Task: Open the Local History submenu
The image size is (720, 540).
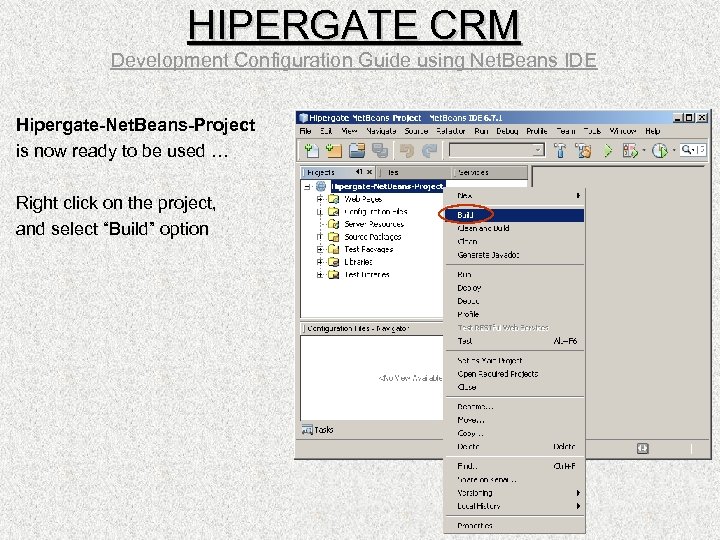Action: 515,506
